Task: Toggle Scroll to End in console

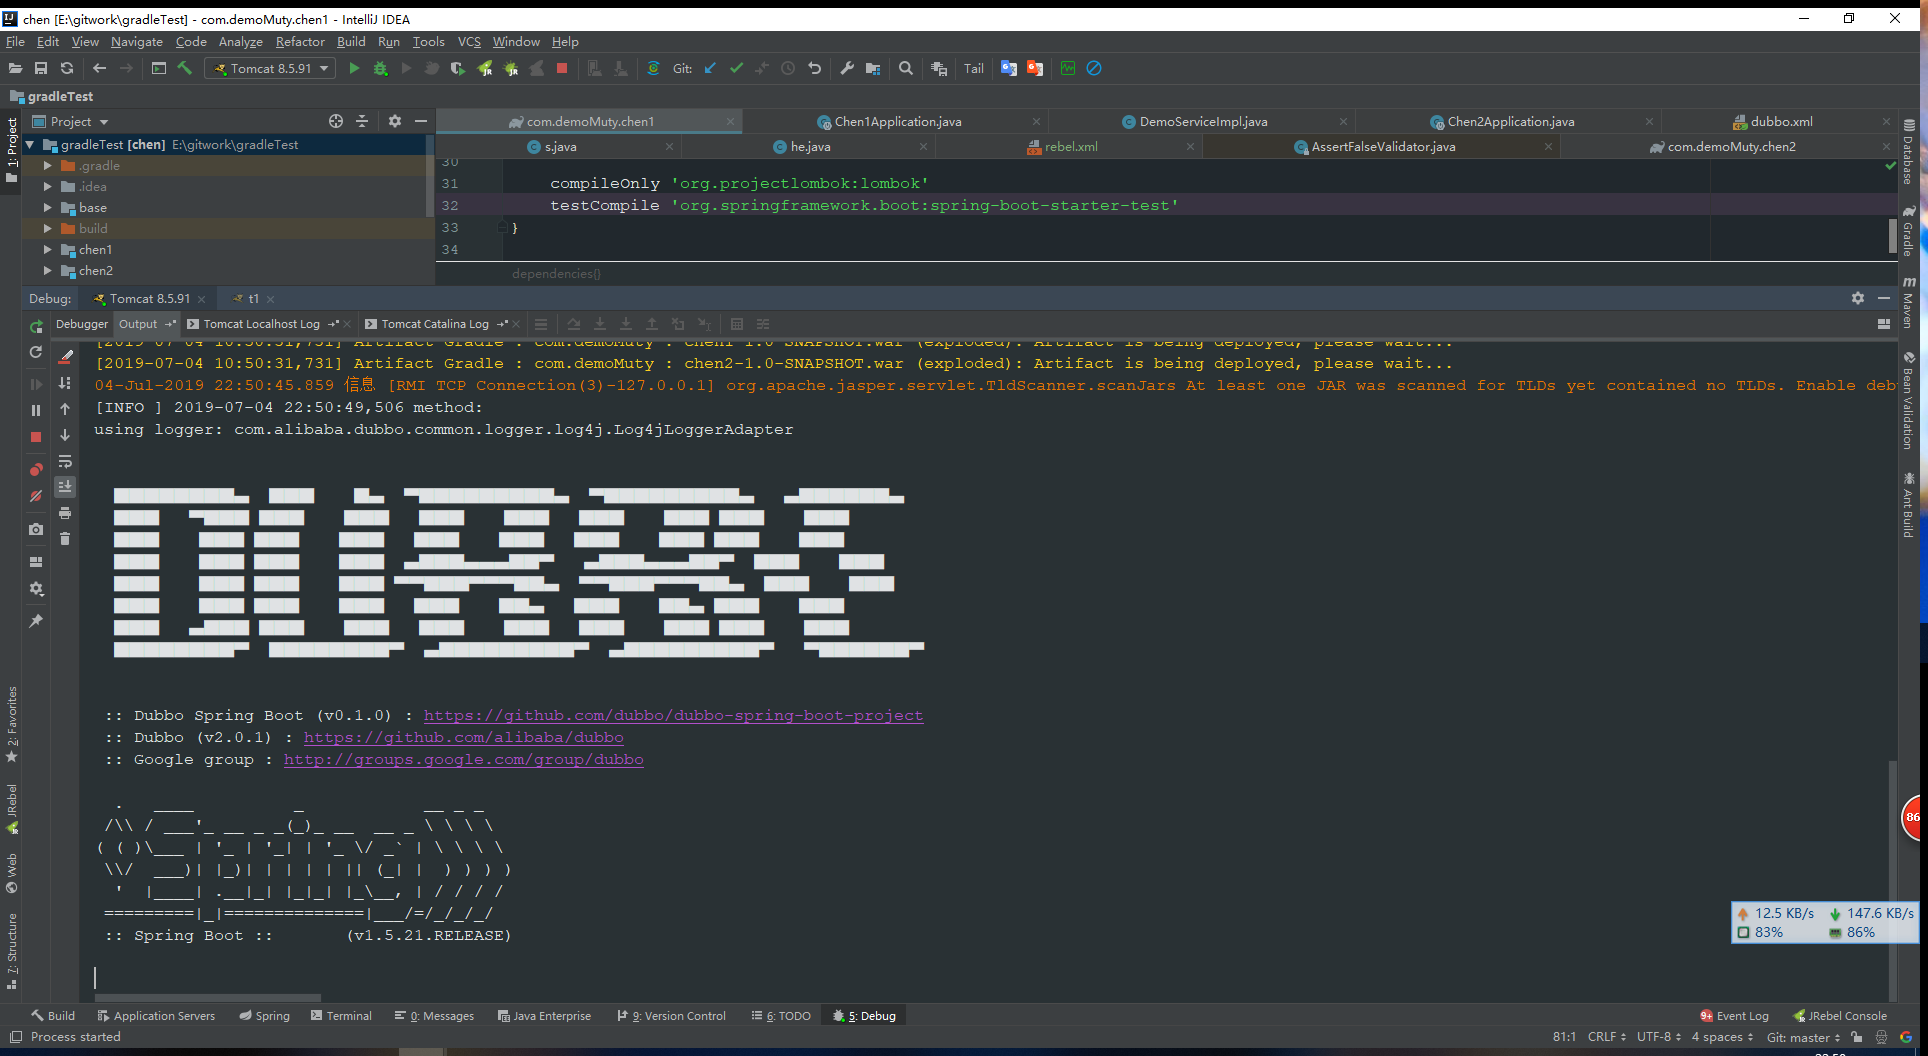Action: [x=65, y=487]
